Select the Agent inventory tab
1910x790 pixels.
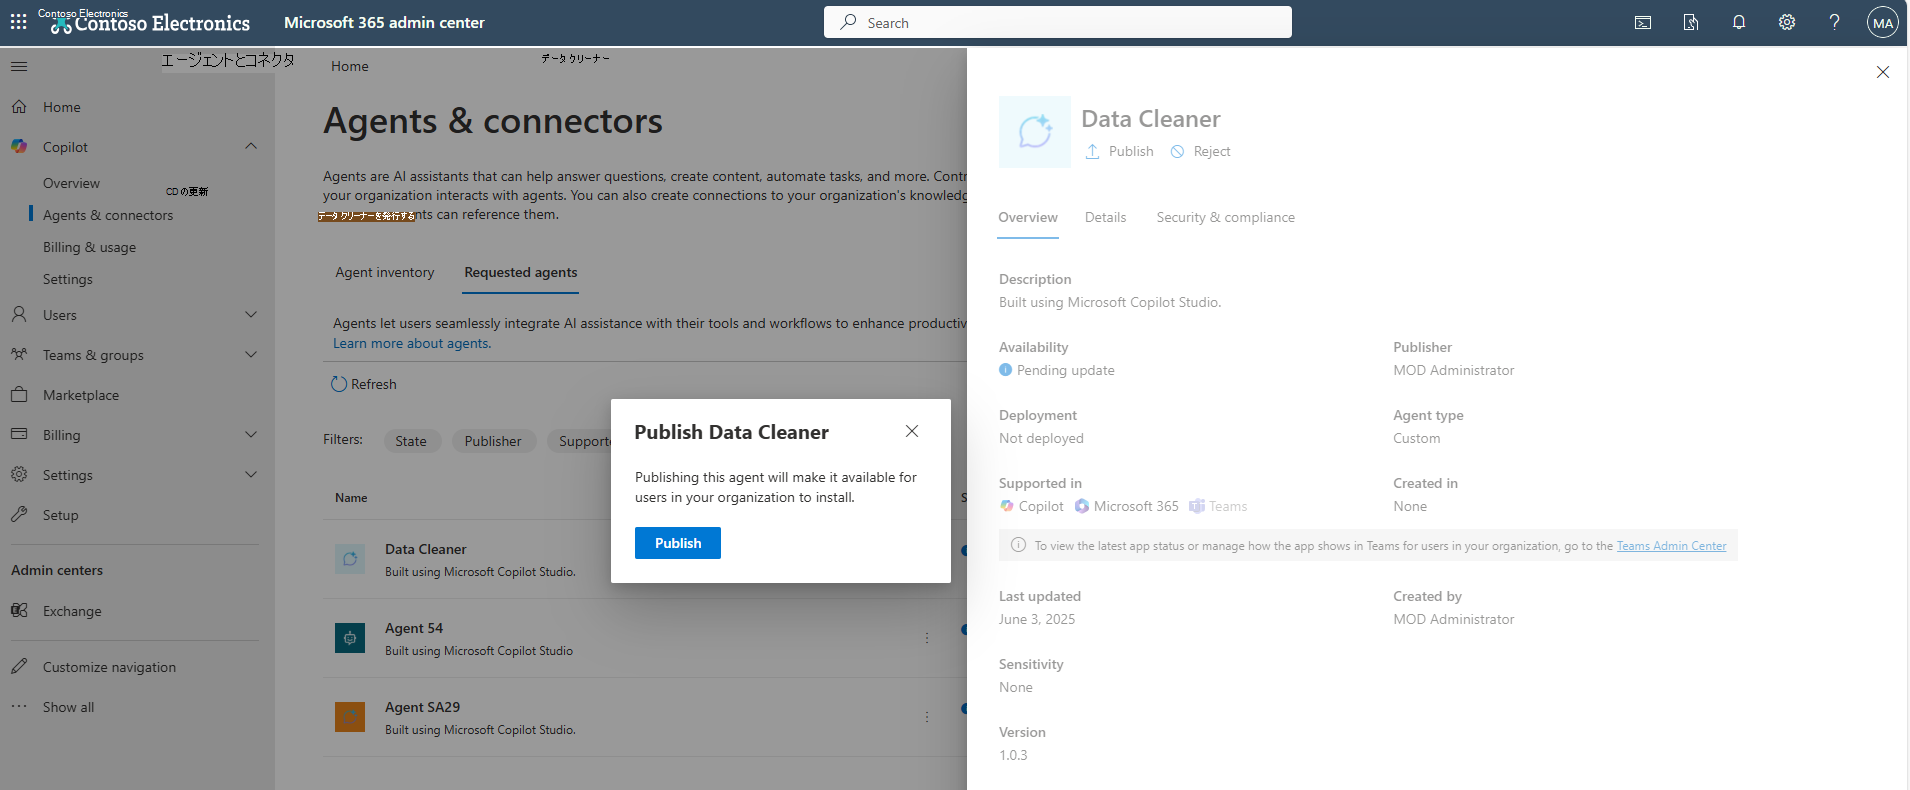click(385, 272)
